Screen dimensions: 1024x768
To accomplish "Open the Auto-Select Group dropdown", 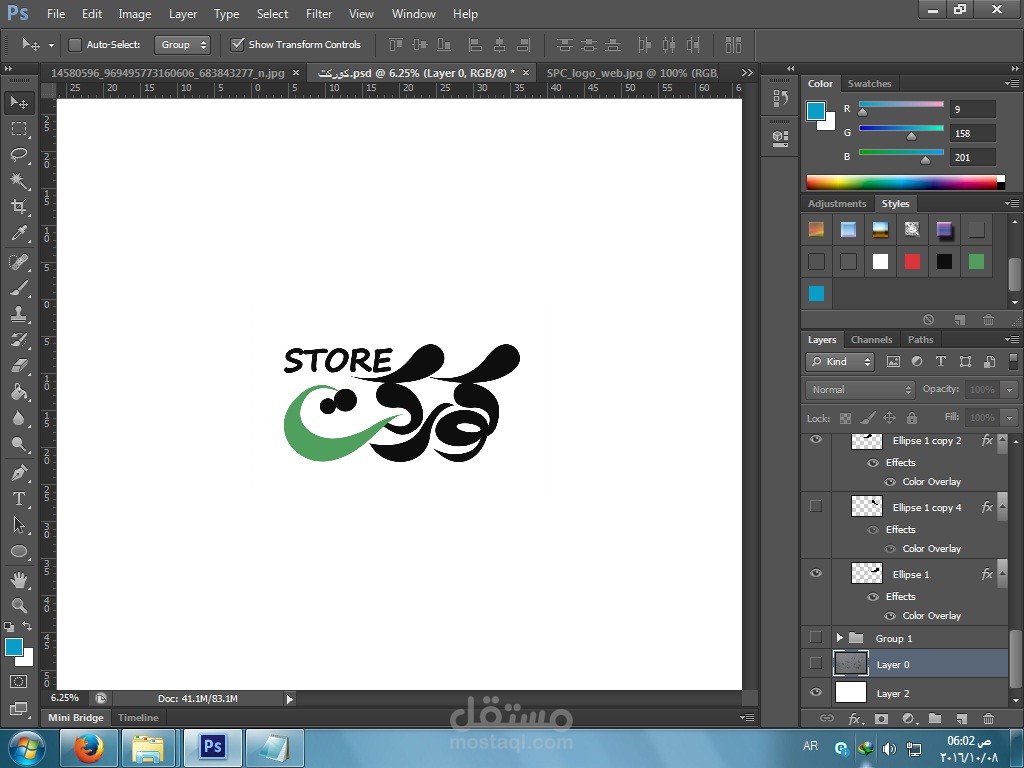I will click(182, 45).
